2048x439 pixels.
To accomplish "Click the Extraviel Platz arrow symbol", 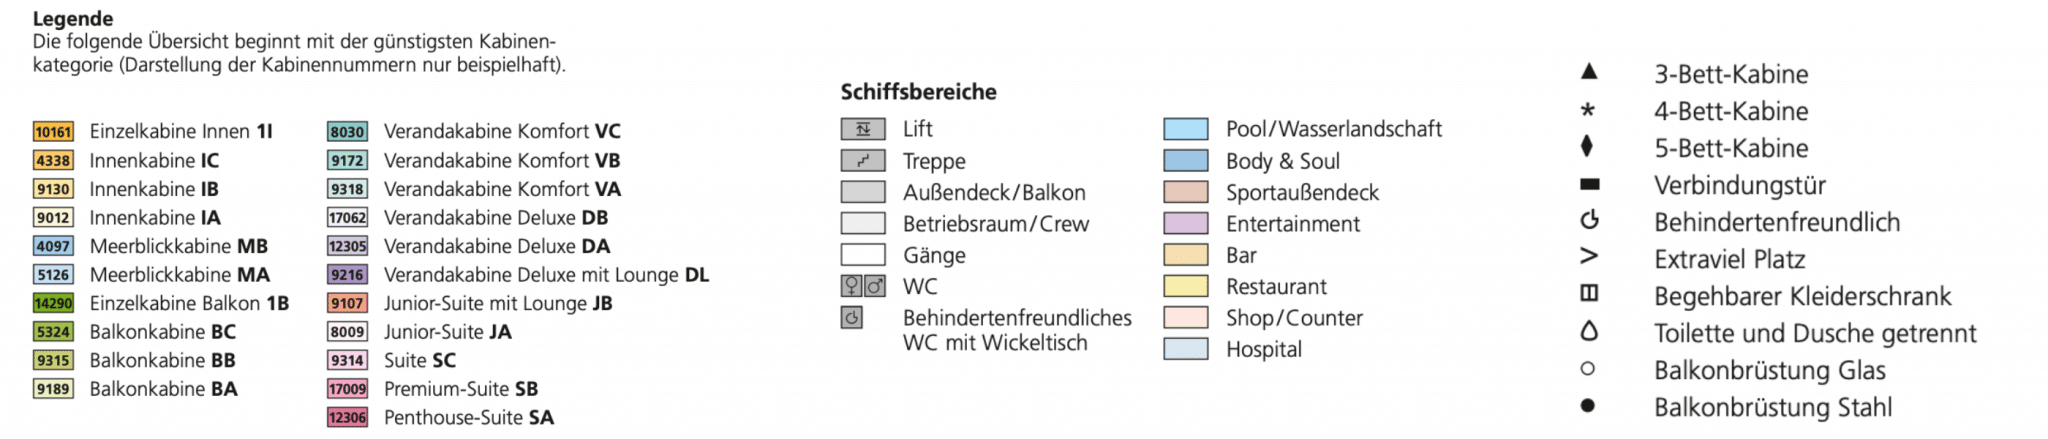I will tap(1589, 257).
